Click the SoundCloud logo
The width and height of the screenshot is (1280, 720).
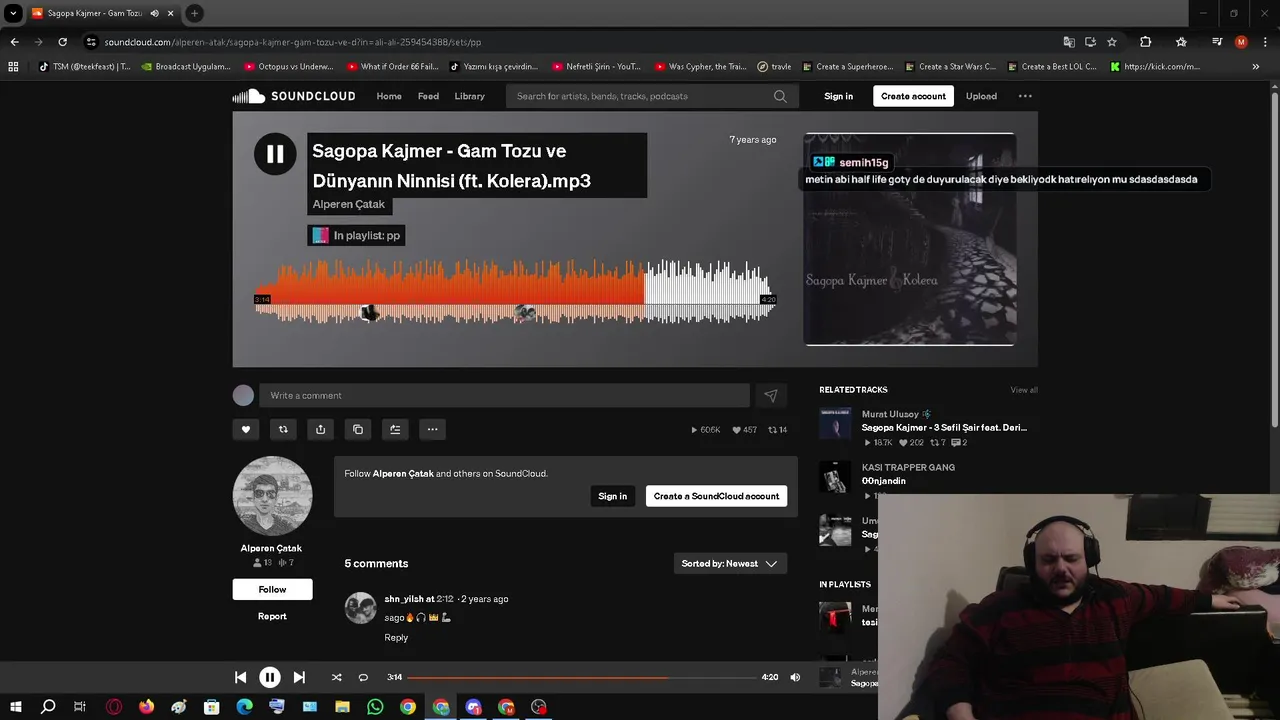pos(294,96)
